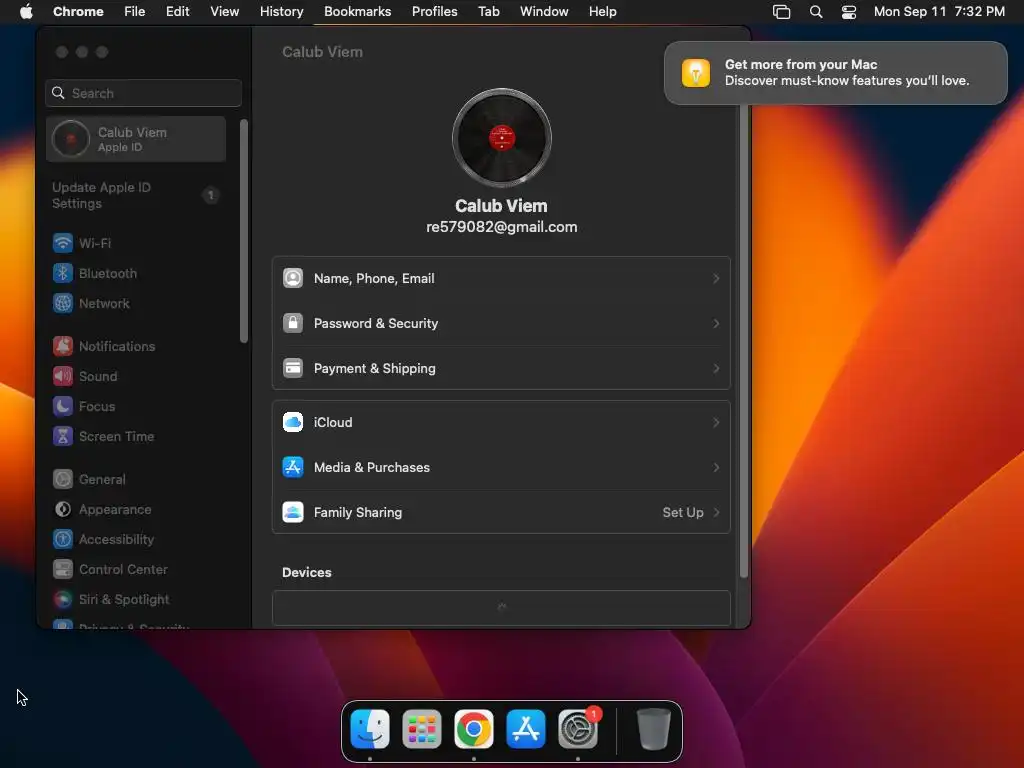
Task: Open the Help menu
Action: point(602,12)
